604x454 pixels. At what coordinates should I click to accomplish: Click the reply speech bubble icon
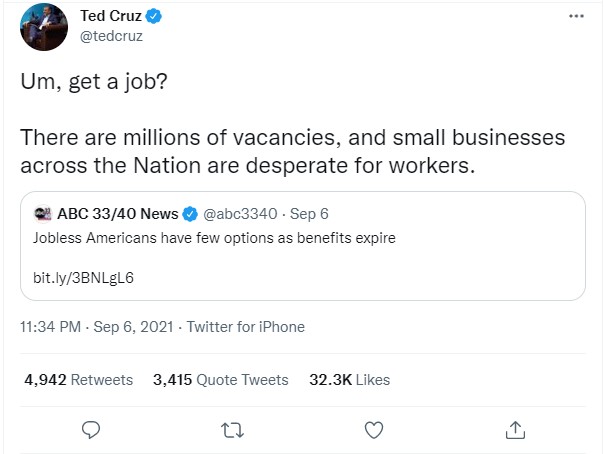pos(90,430)
